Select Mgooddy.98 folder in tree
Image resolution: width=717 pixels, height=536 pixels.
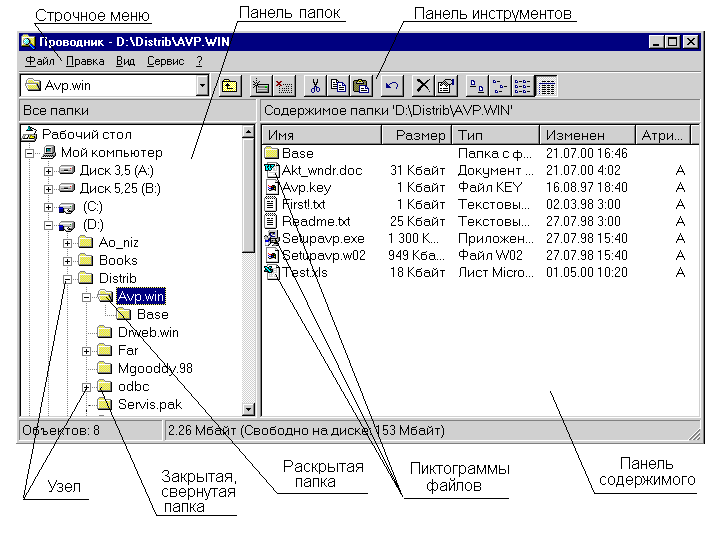point(155,368)
